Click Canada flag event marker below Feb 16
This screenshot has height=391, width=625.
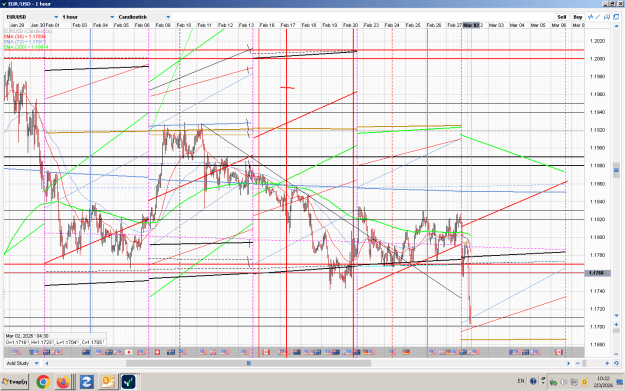coord(266,352)
